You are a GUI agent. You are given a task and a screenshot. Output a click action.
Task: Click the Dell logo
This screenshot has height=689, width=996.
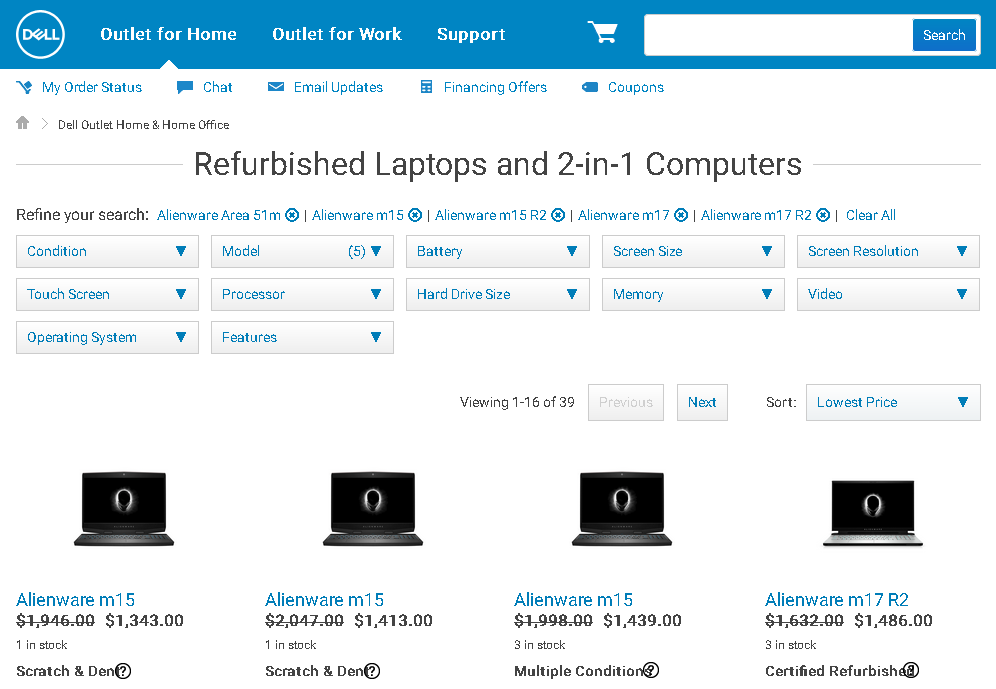(41, 34)
